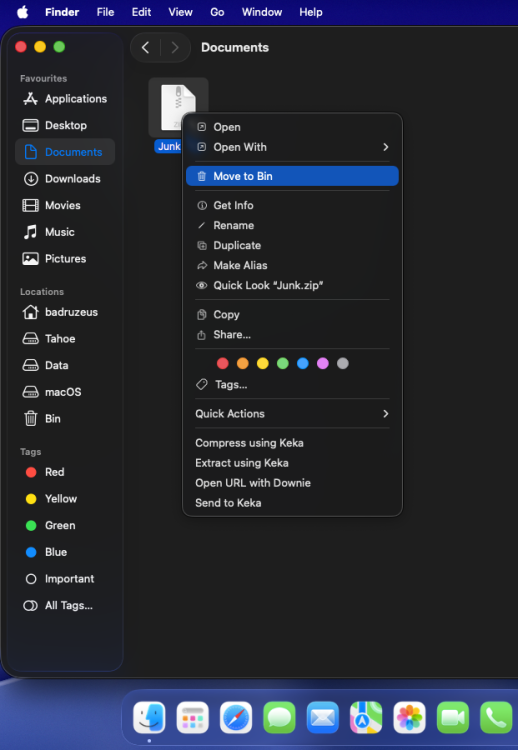Image resolution: width=518 pixels, height=750 pixels.
Task: Open Safari from the Dock
Action: coord(236,717)
